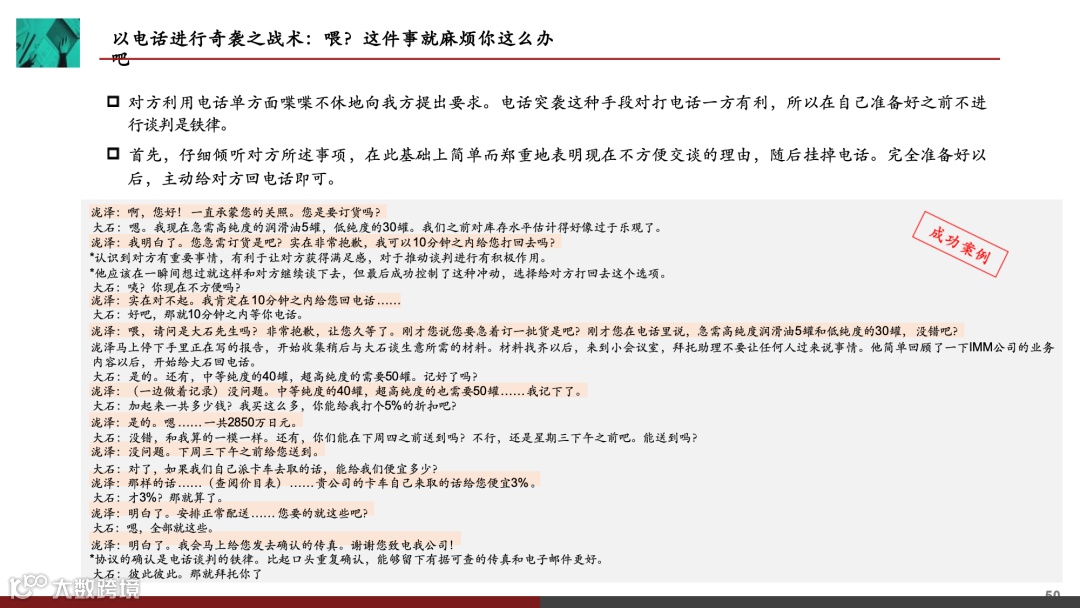
Task: Click the line about "高纯度的润滑油5罐，低纯度的30罐"
Action: coord(377,227)
